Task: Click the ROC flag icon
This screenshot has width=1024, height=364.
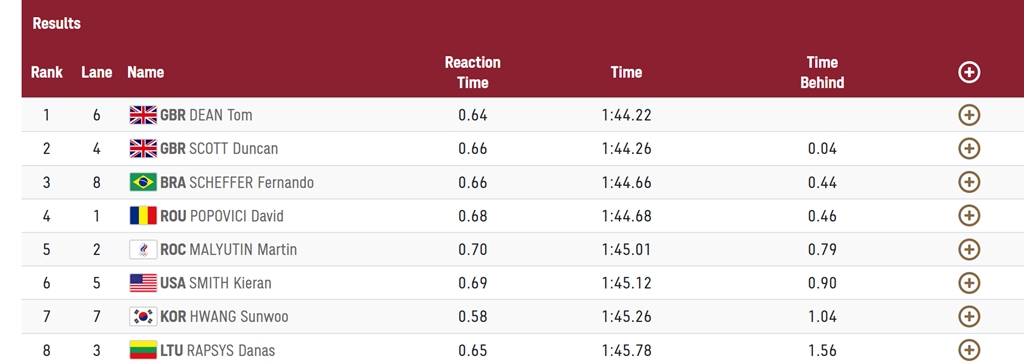Action: tap(143, 250)
